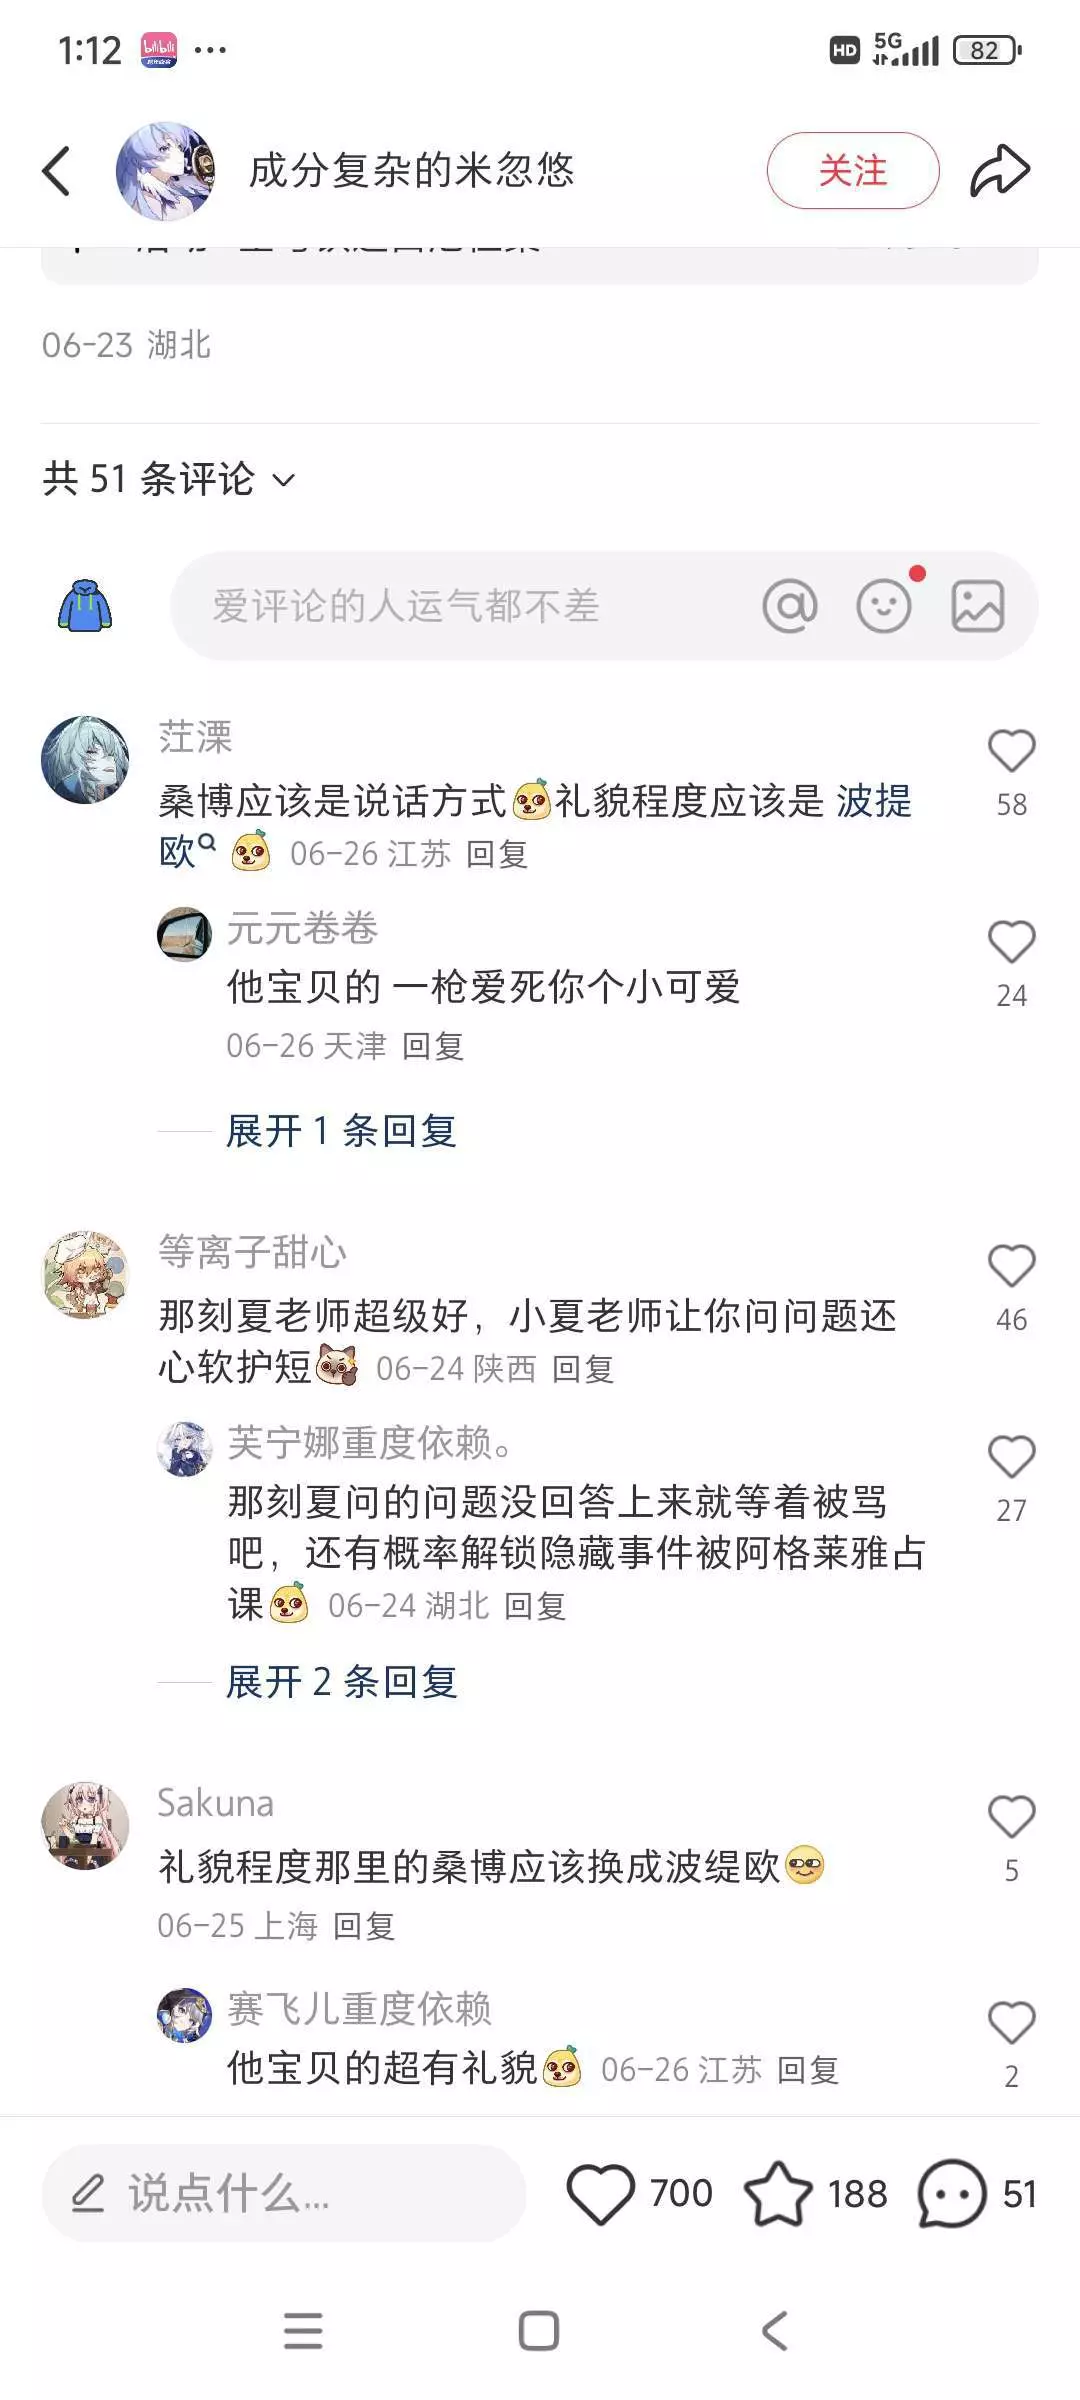Tap the @ mention icon
The image size is (1080, 2400).
pyautogui.click(x=790, y=606)
